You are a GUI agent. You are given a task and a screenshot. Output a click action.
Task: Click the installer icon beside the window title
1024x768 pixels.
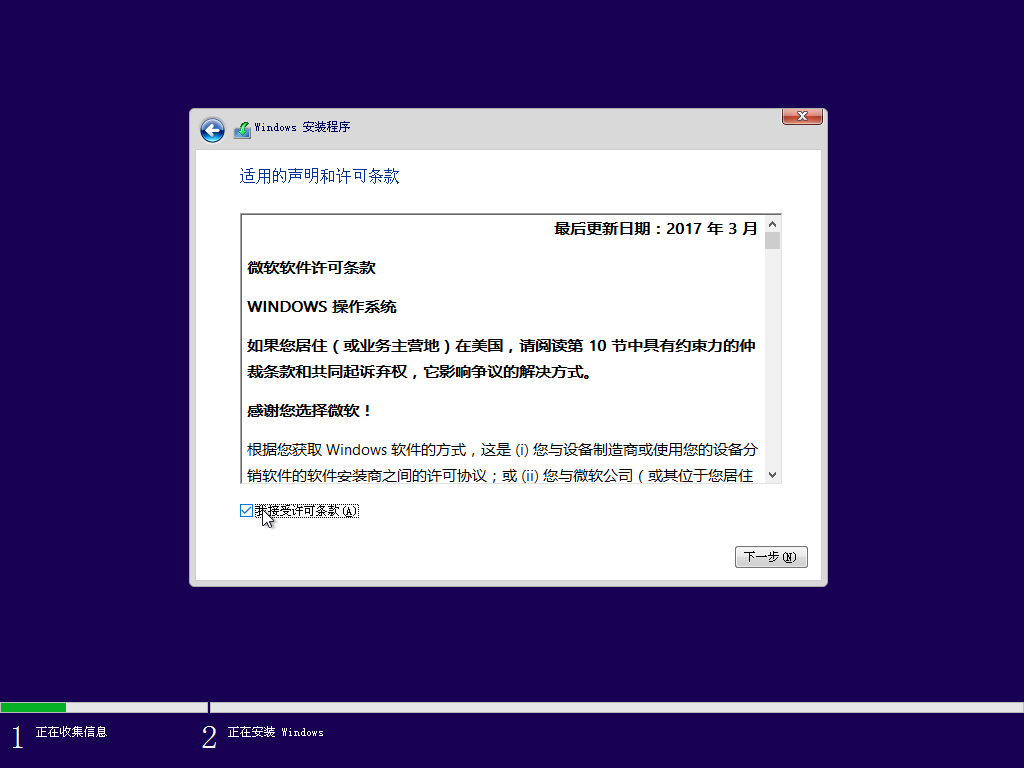click(x=241, y=129)
